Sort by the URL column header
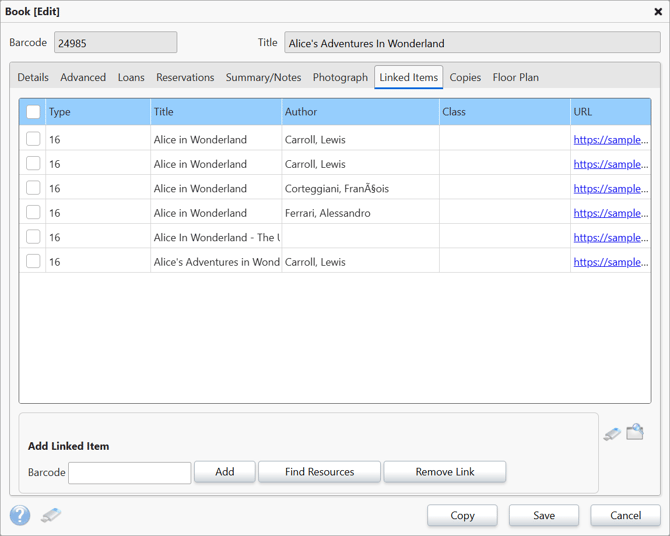 (611, 112)
